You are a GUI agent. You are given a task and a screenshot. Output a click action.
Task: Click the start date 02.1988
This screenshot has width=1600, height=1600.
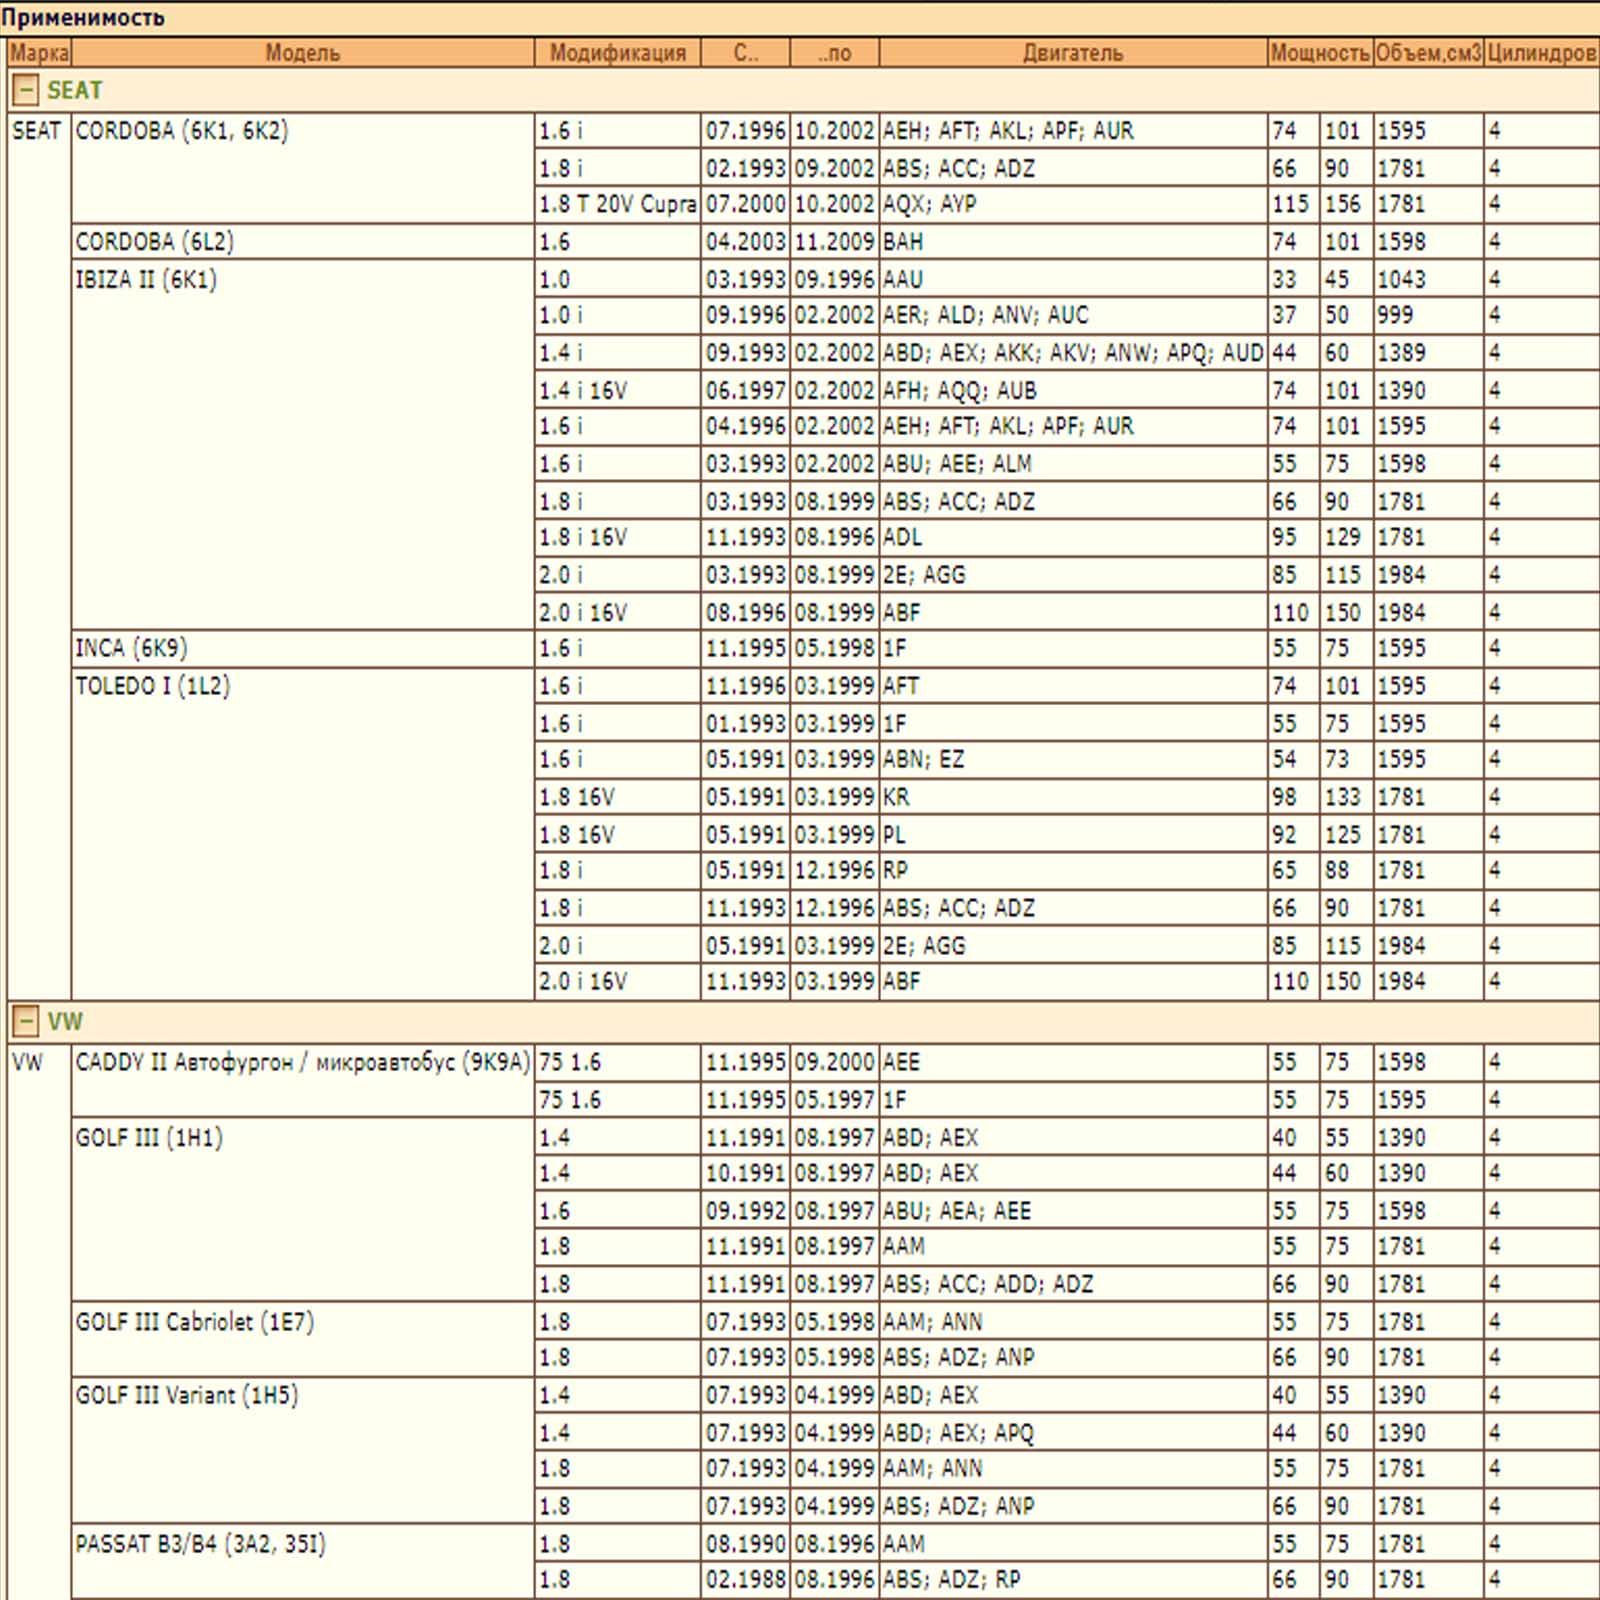746,1579
